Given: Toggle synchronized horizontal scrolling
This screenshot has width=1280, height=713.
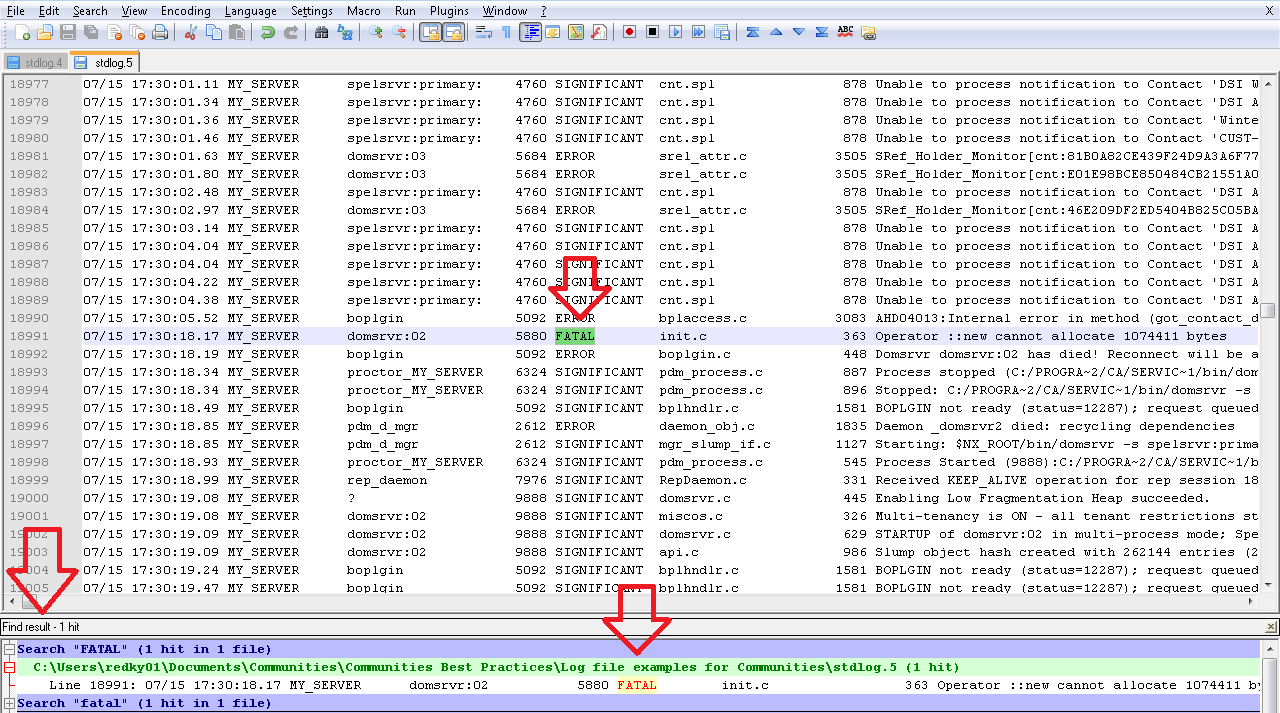Looking at the screenshot, I should coord(453,32).
